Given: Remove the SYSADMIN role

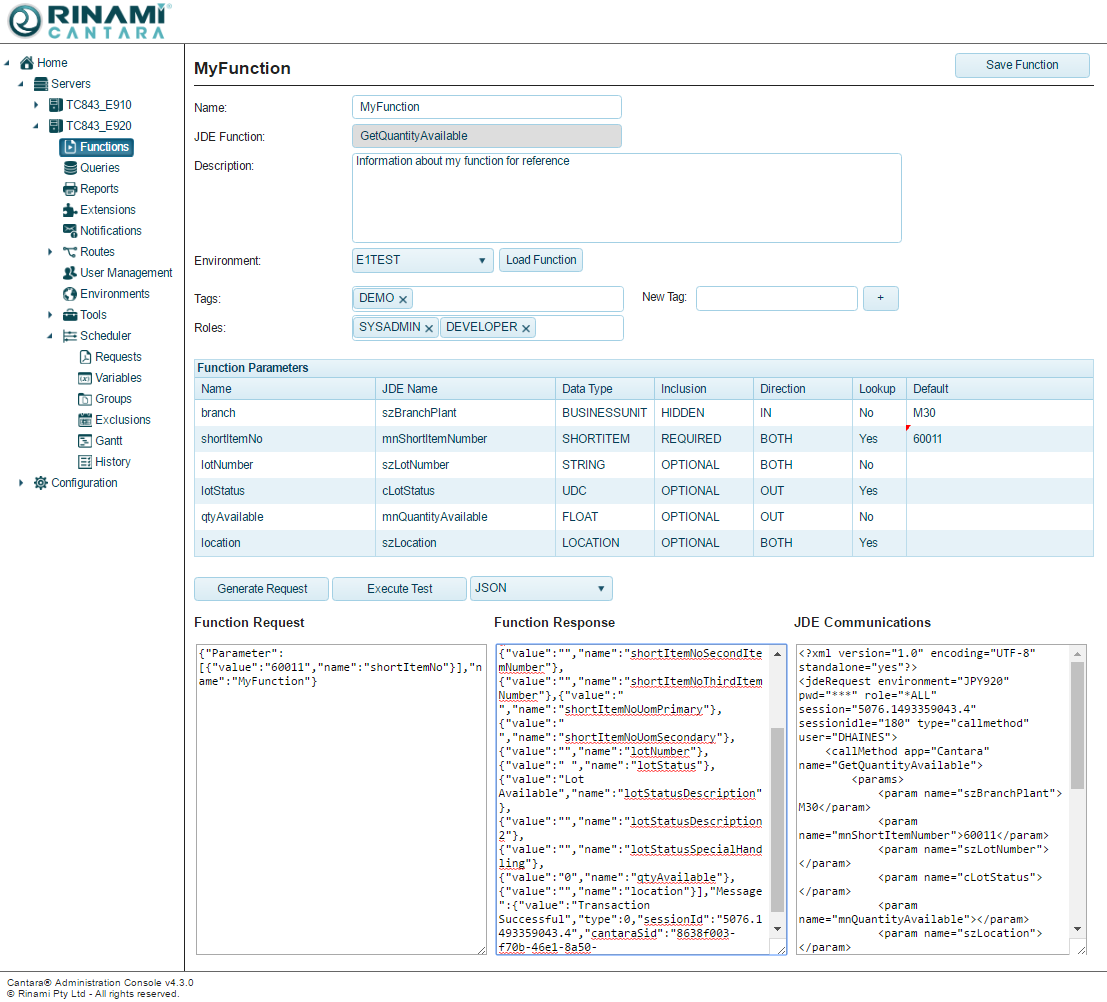Looking at the screenshot, I should coord(429,328).
